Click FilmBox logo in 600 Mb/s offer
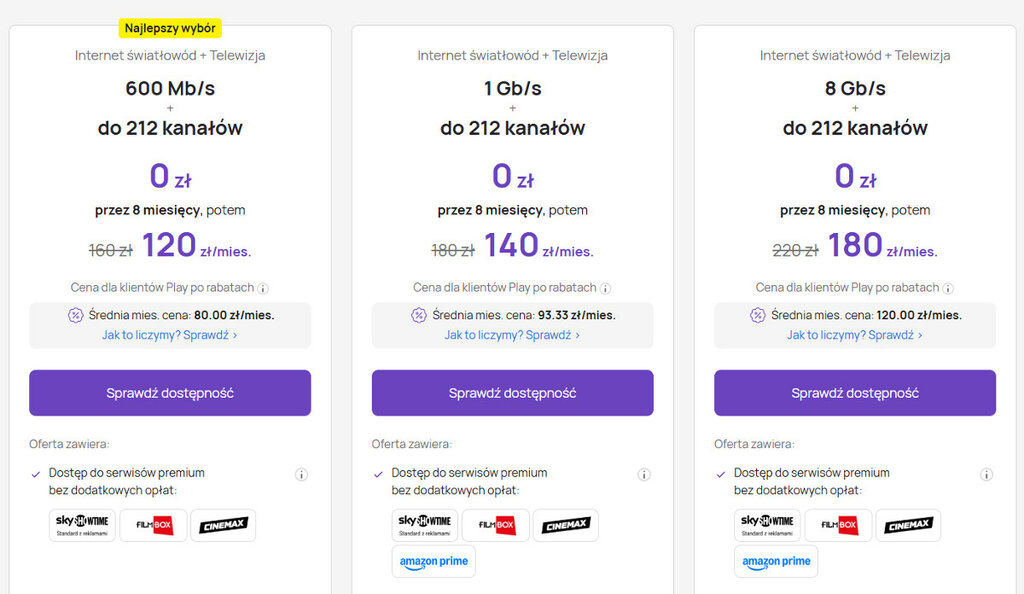Image resolution: width=1024 pixels, height=594 pixels. (153, 525)
